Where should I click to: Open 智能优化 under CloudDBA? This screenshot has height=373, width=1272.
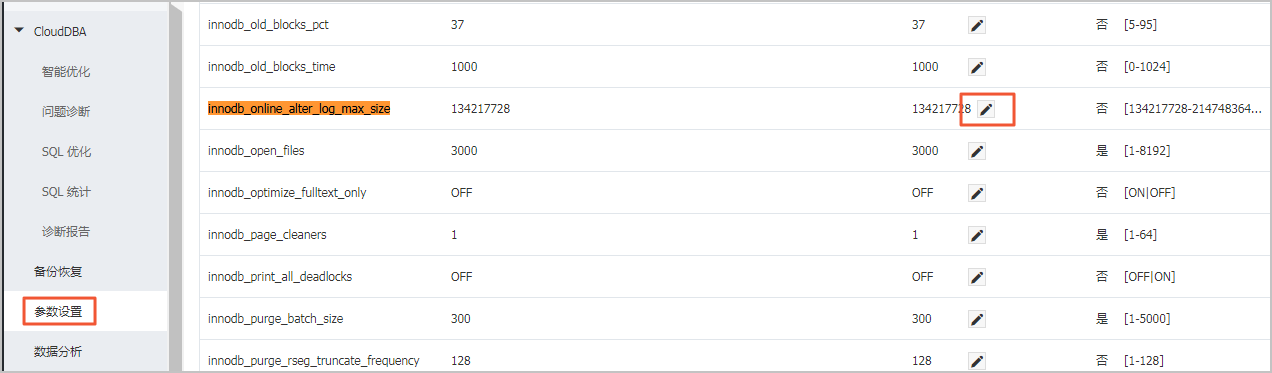(66, 72)
